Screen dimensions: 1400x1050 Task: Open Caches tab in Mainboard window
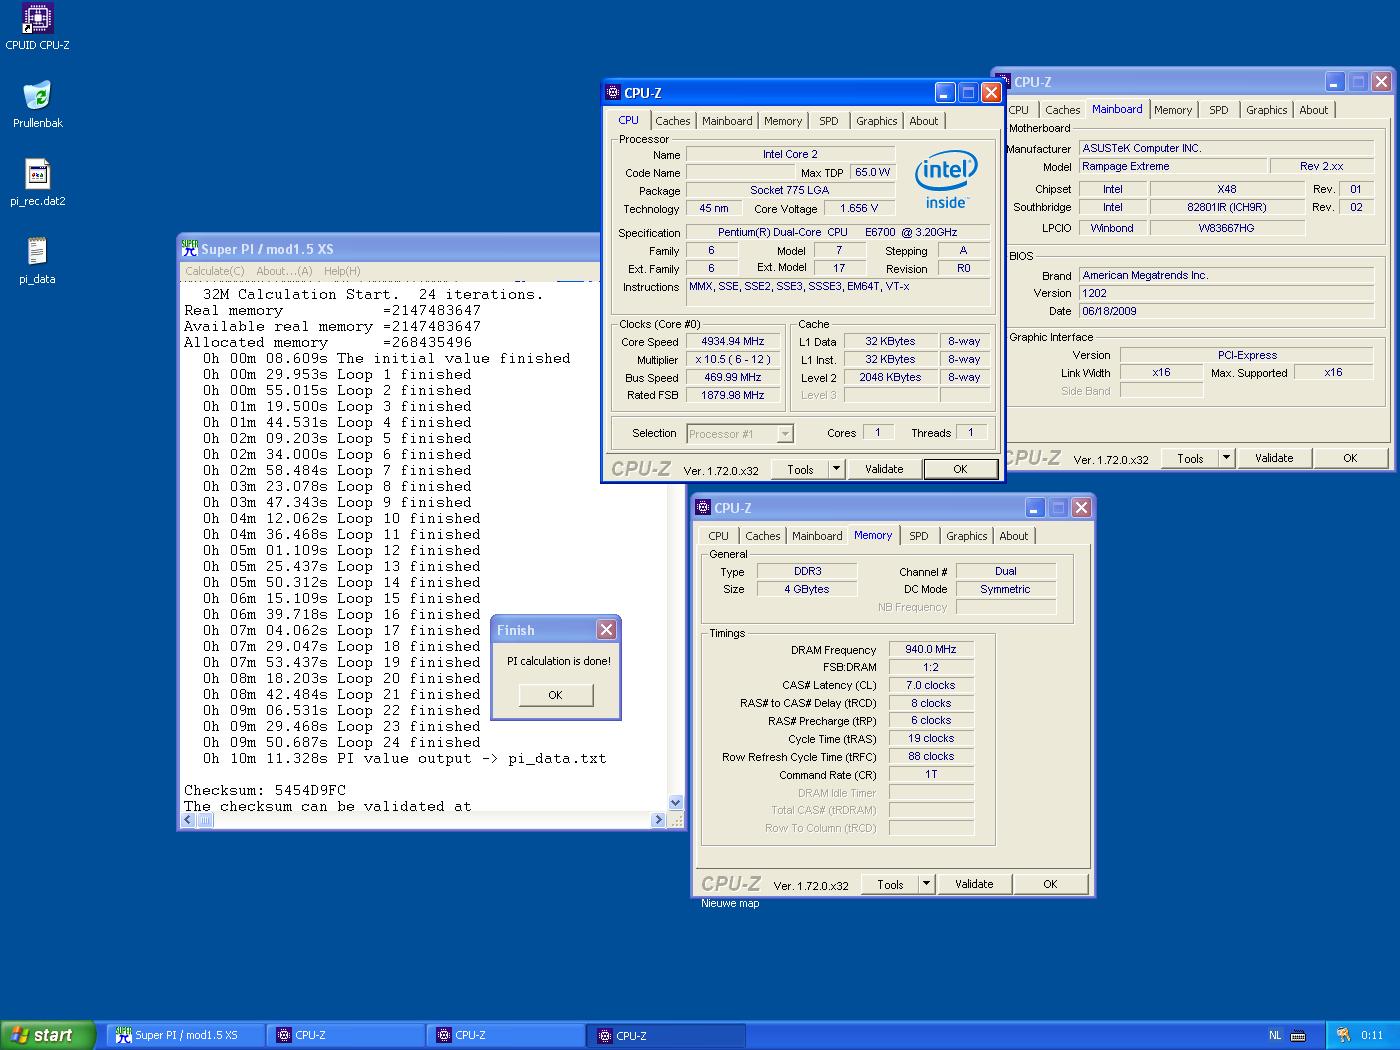(x=1063, y=110)
